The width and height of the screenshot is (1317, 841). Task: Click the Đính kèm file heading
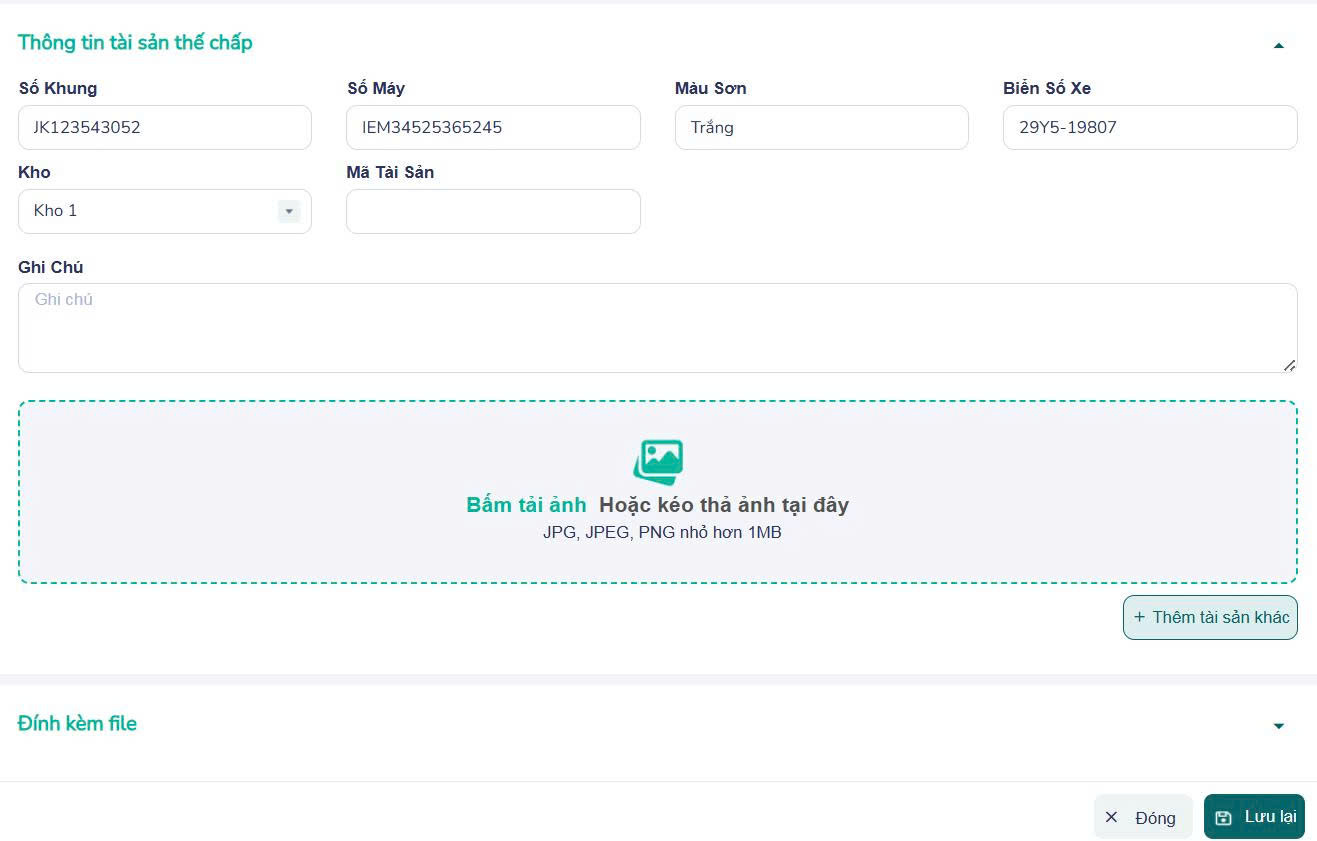coord(77,723)
